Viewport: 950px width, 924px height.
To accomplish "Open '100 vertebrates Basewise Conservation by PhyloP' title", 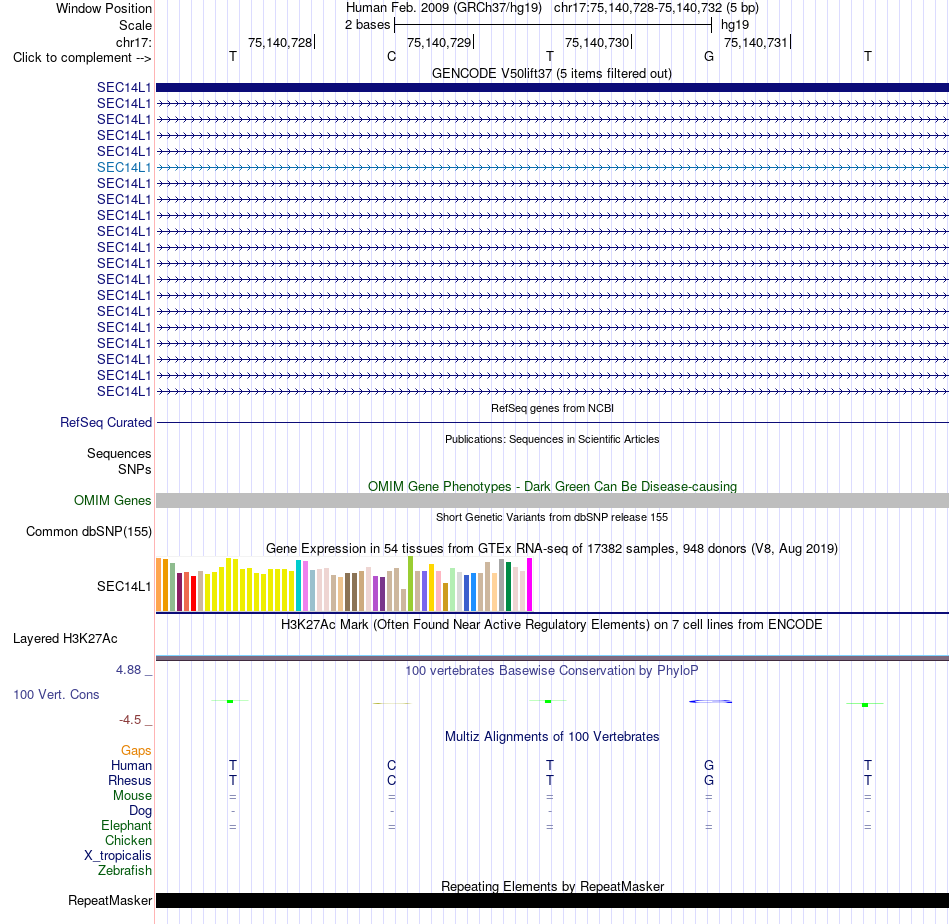I will (552, 671).
